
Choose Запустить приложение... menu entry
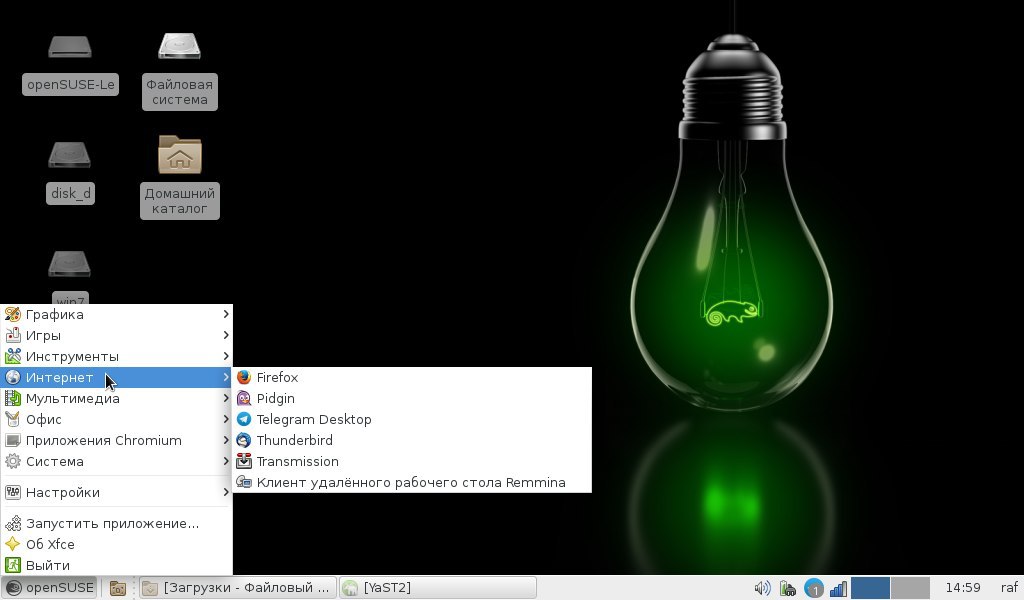117,523
